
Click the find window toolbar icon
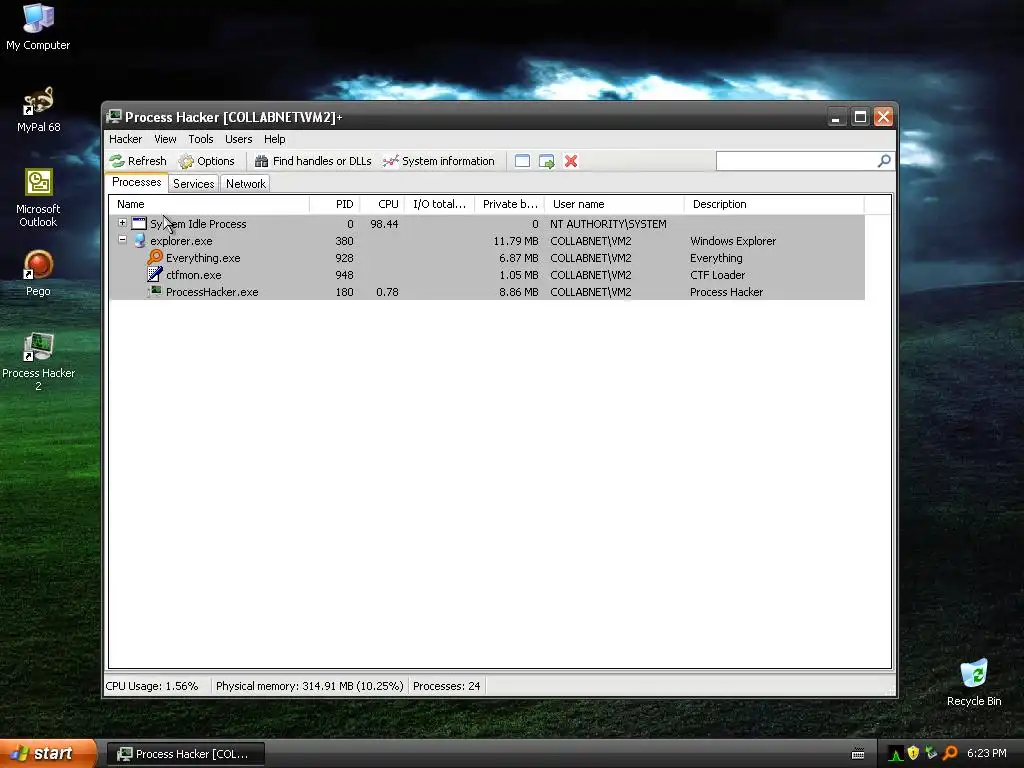pyautogui.click(x=522, y=161)
